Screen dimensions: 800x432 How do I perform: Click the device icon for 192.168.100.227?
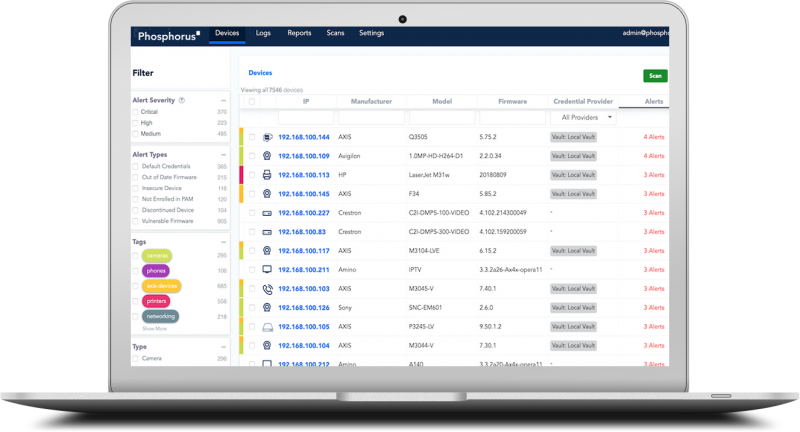[x=267, y=213]
